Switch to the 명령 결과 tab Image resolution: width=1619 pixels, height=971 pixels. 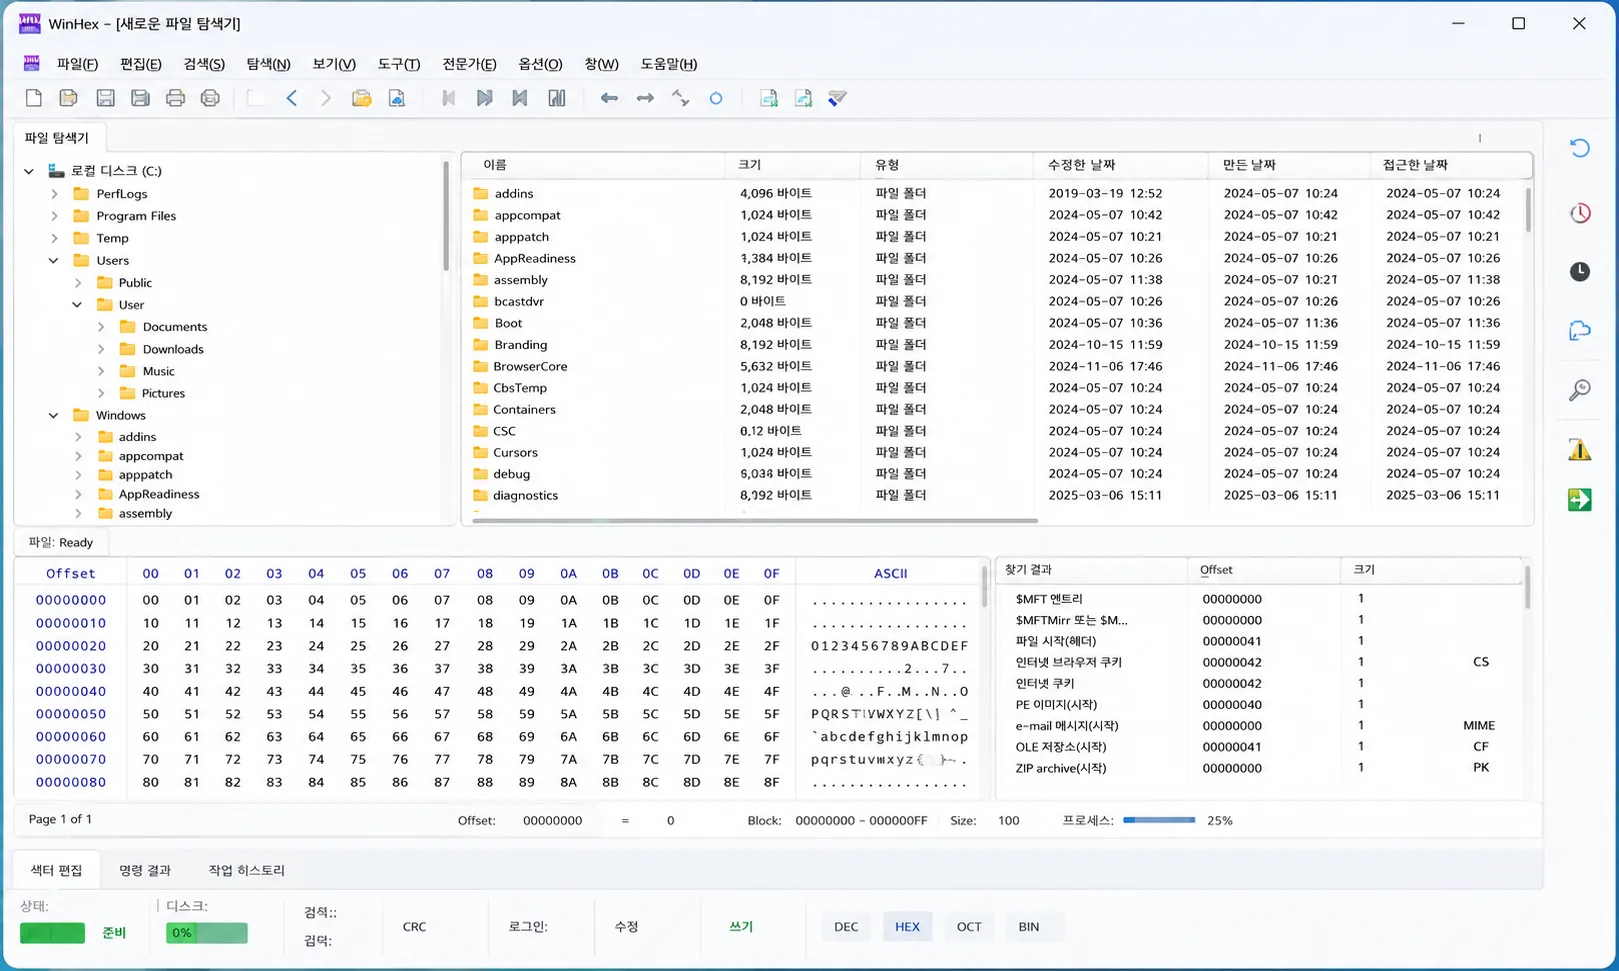point(145,870)
